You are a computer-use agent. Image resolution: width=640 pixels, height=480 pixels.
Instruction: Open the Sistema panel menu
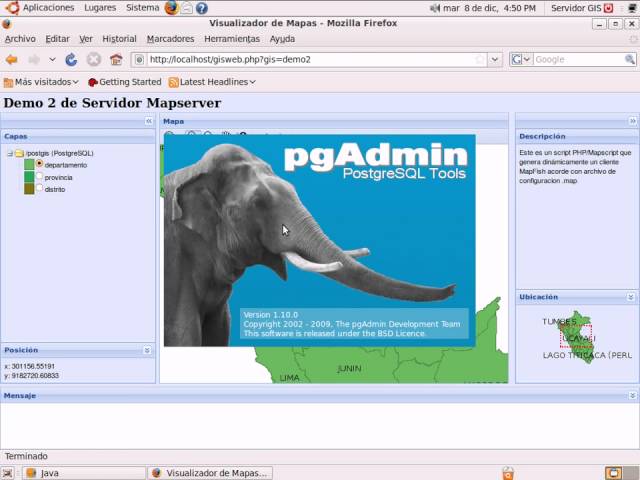tap(142, 8)
